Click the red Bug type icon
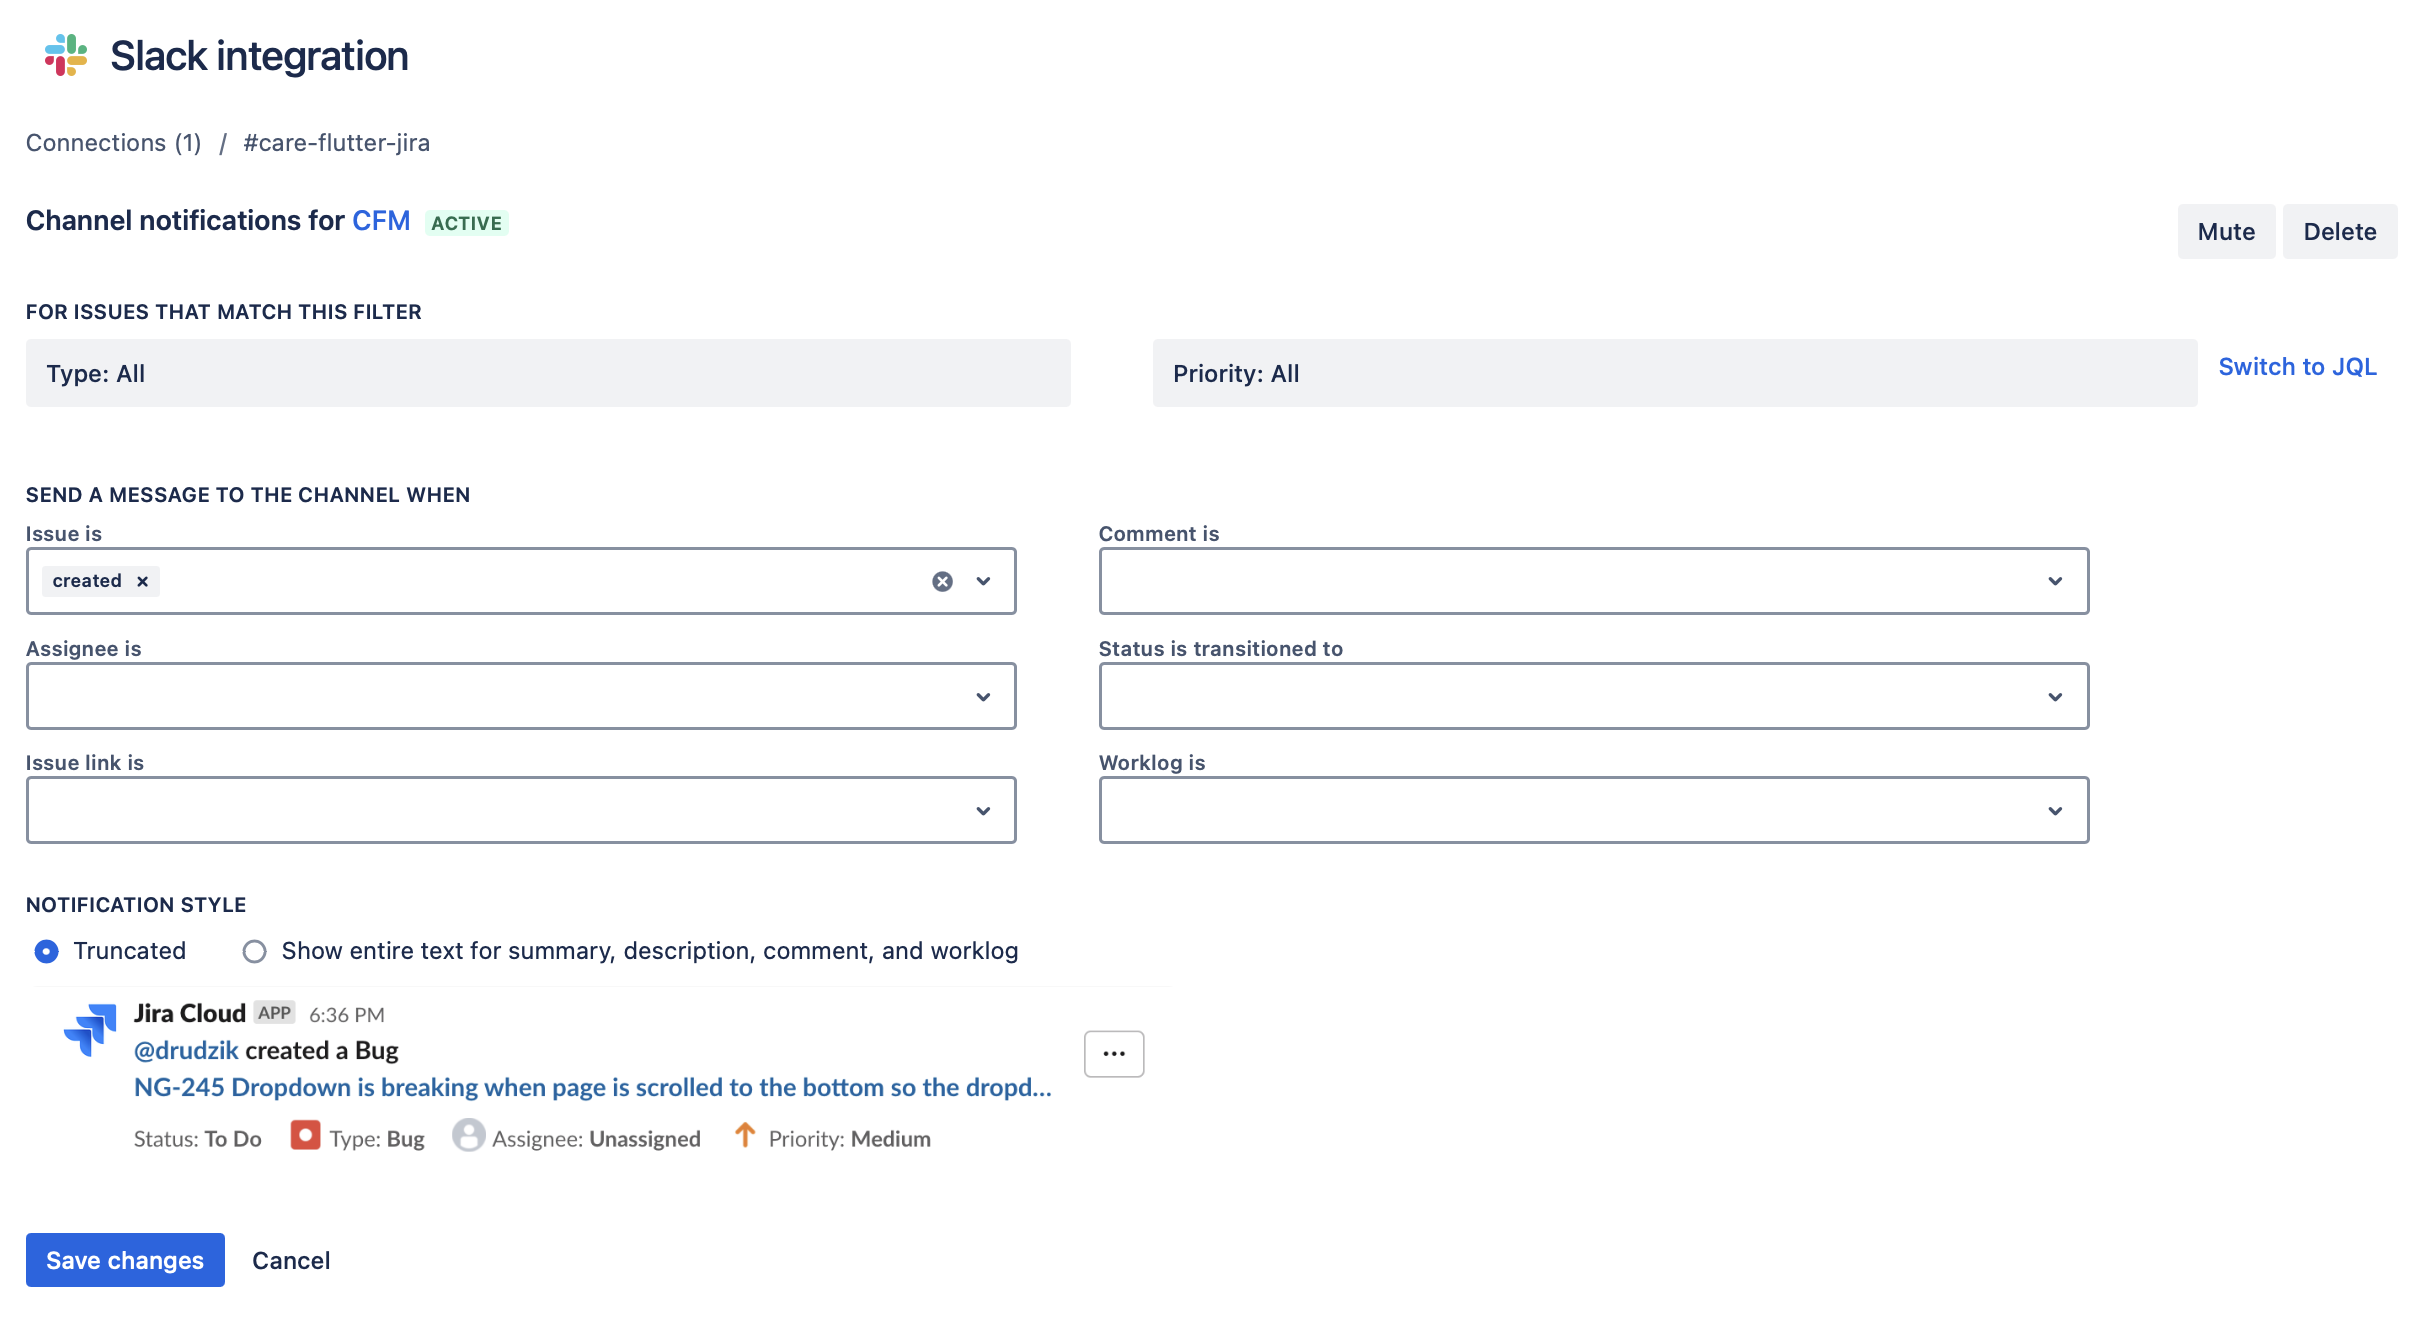 pyautogui.click(x=305, y=1136)
